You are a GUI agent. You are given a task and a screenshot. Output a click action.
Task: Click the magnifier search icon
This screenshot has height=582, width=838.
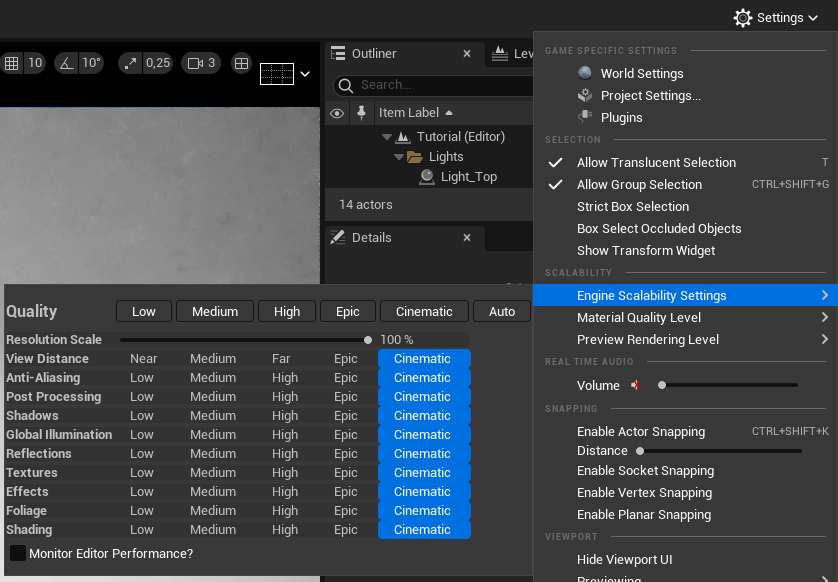[346, 86]
